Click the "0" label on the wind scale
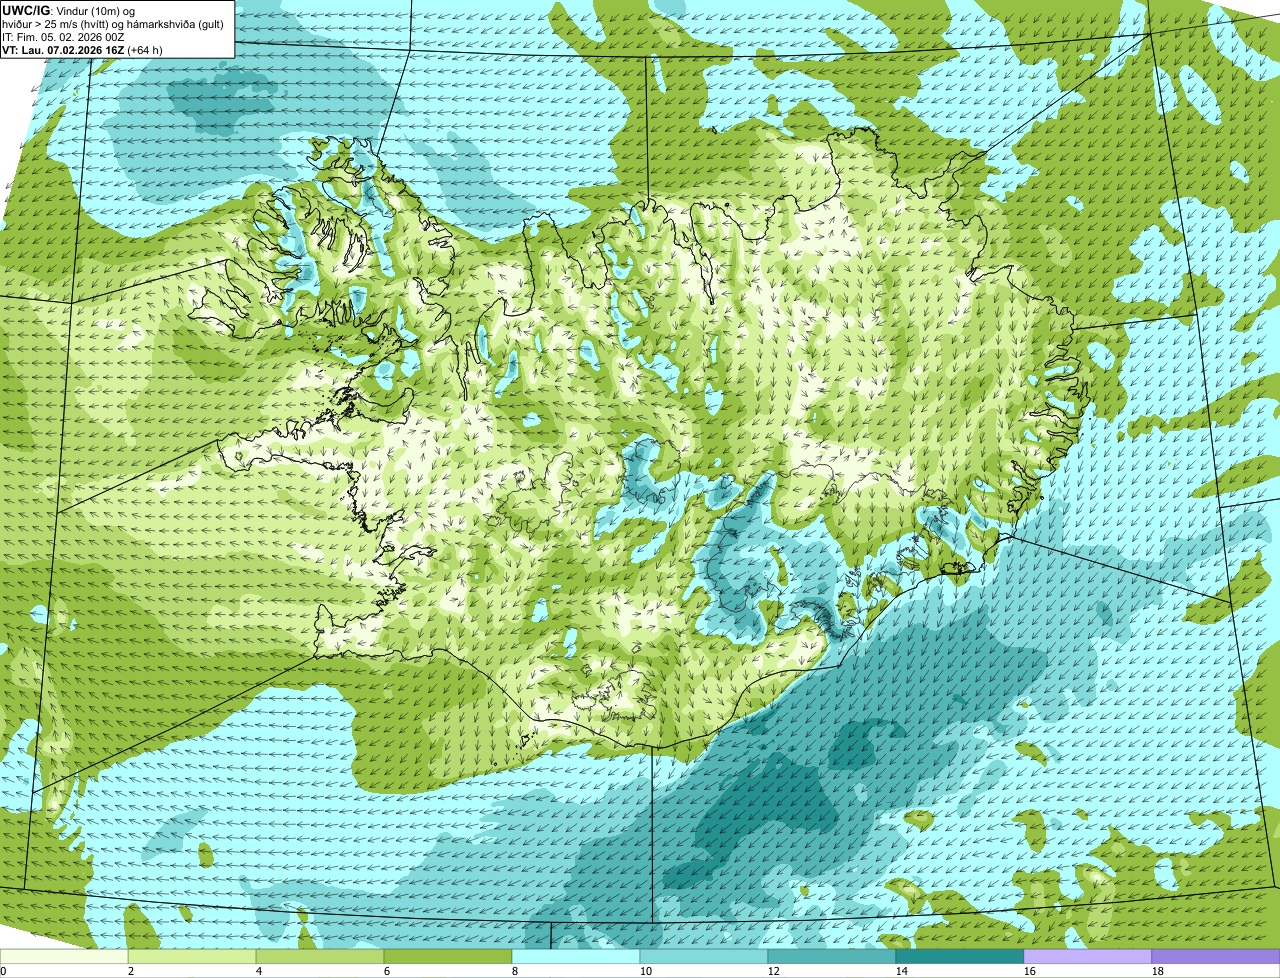The image size is (1280, 978). [3, 971]
